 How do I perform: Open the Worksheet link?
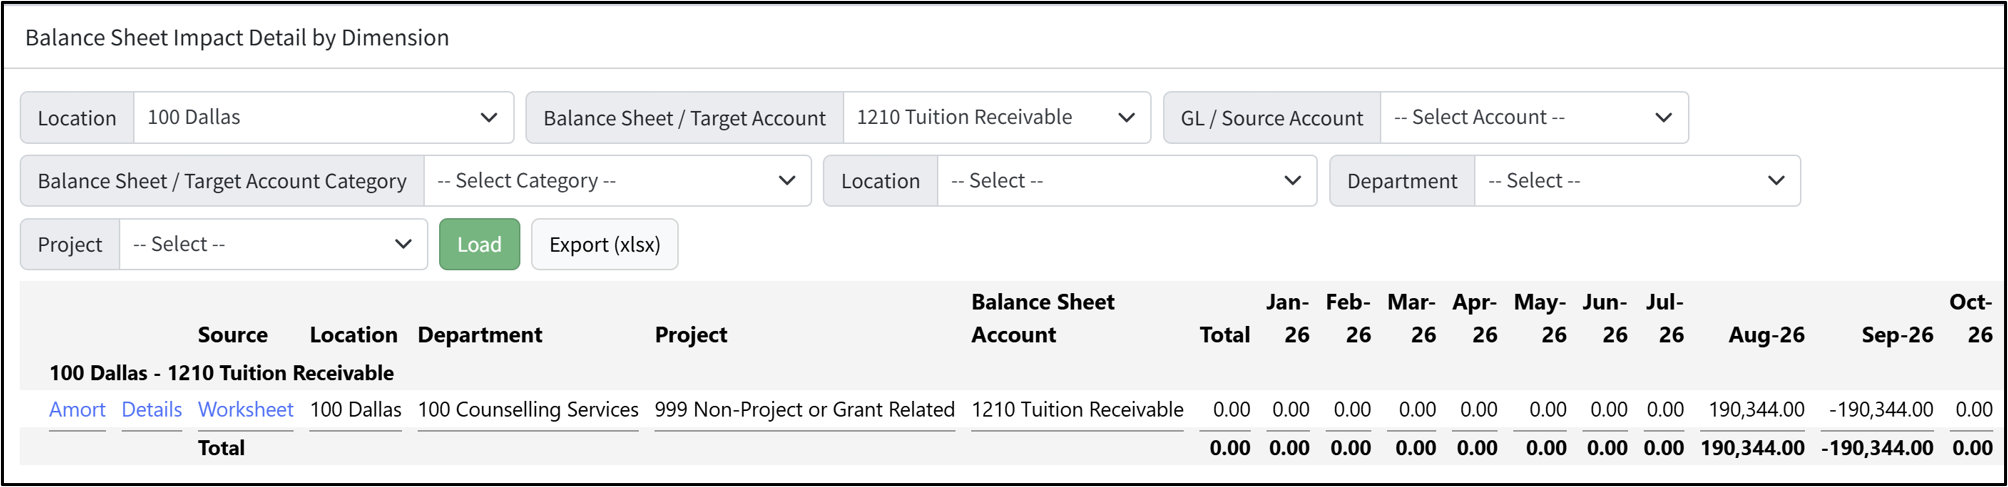[246, 410]
